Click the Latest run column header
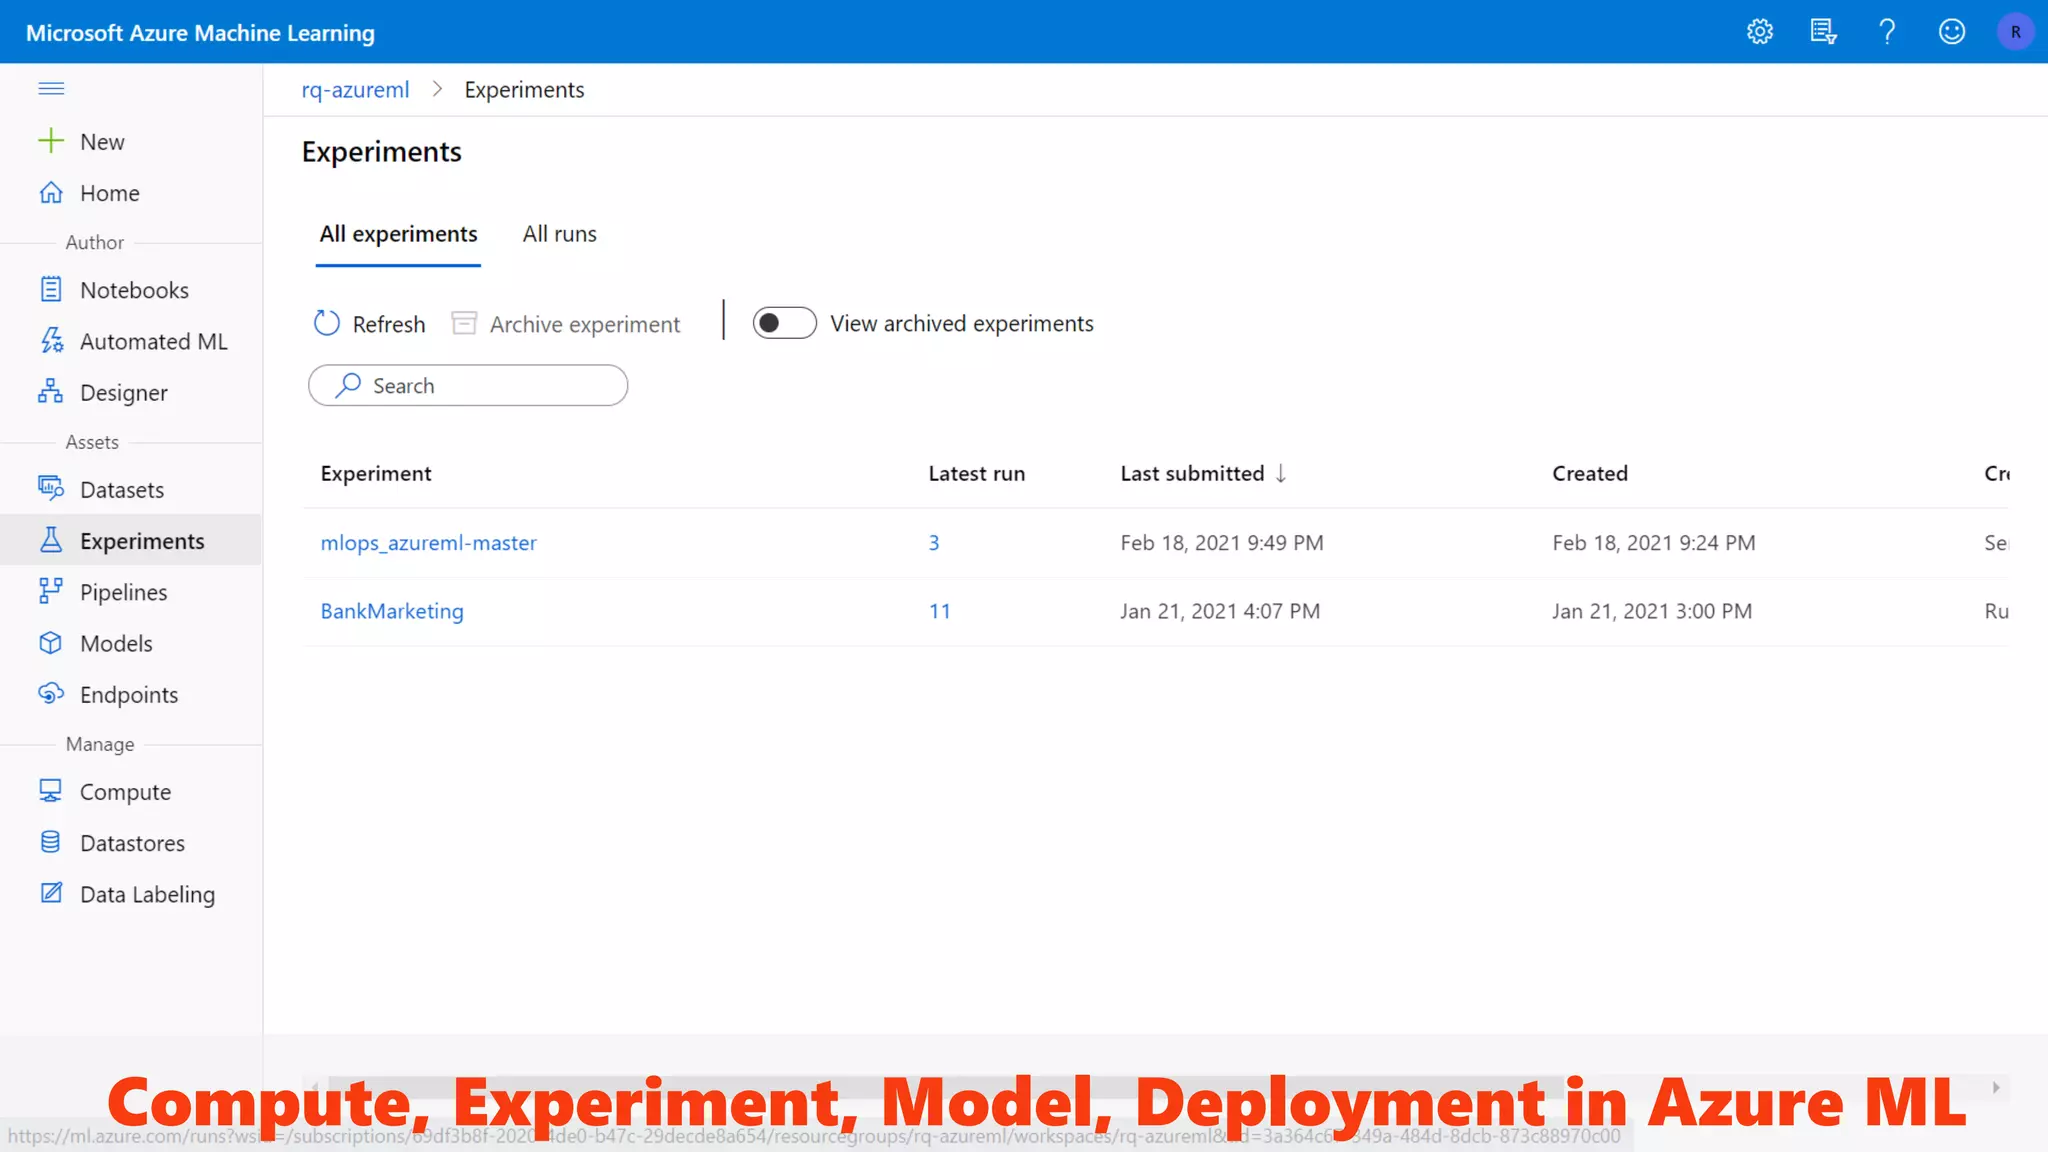Image resolution: width=2048 pixels, height=1152 pixels. [x=976, y=473]
